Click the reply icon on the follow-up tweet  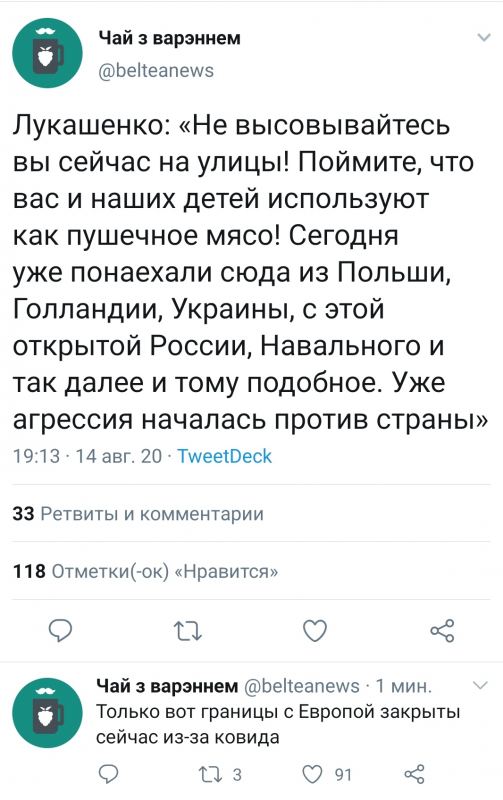(x=108, y=774)
